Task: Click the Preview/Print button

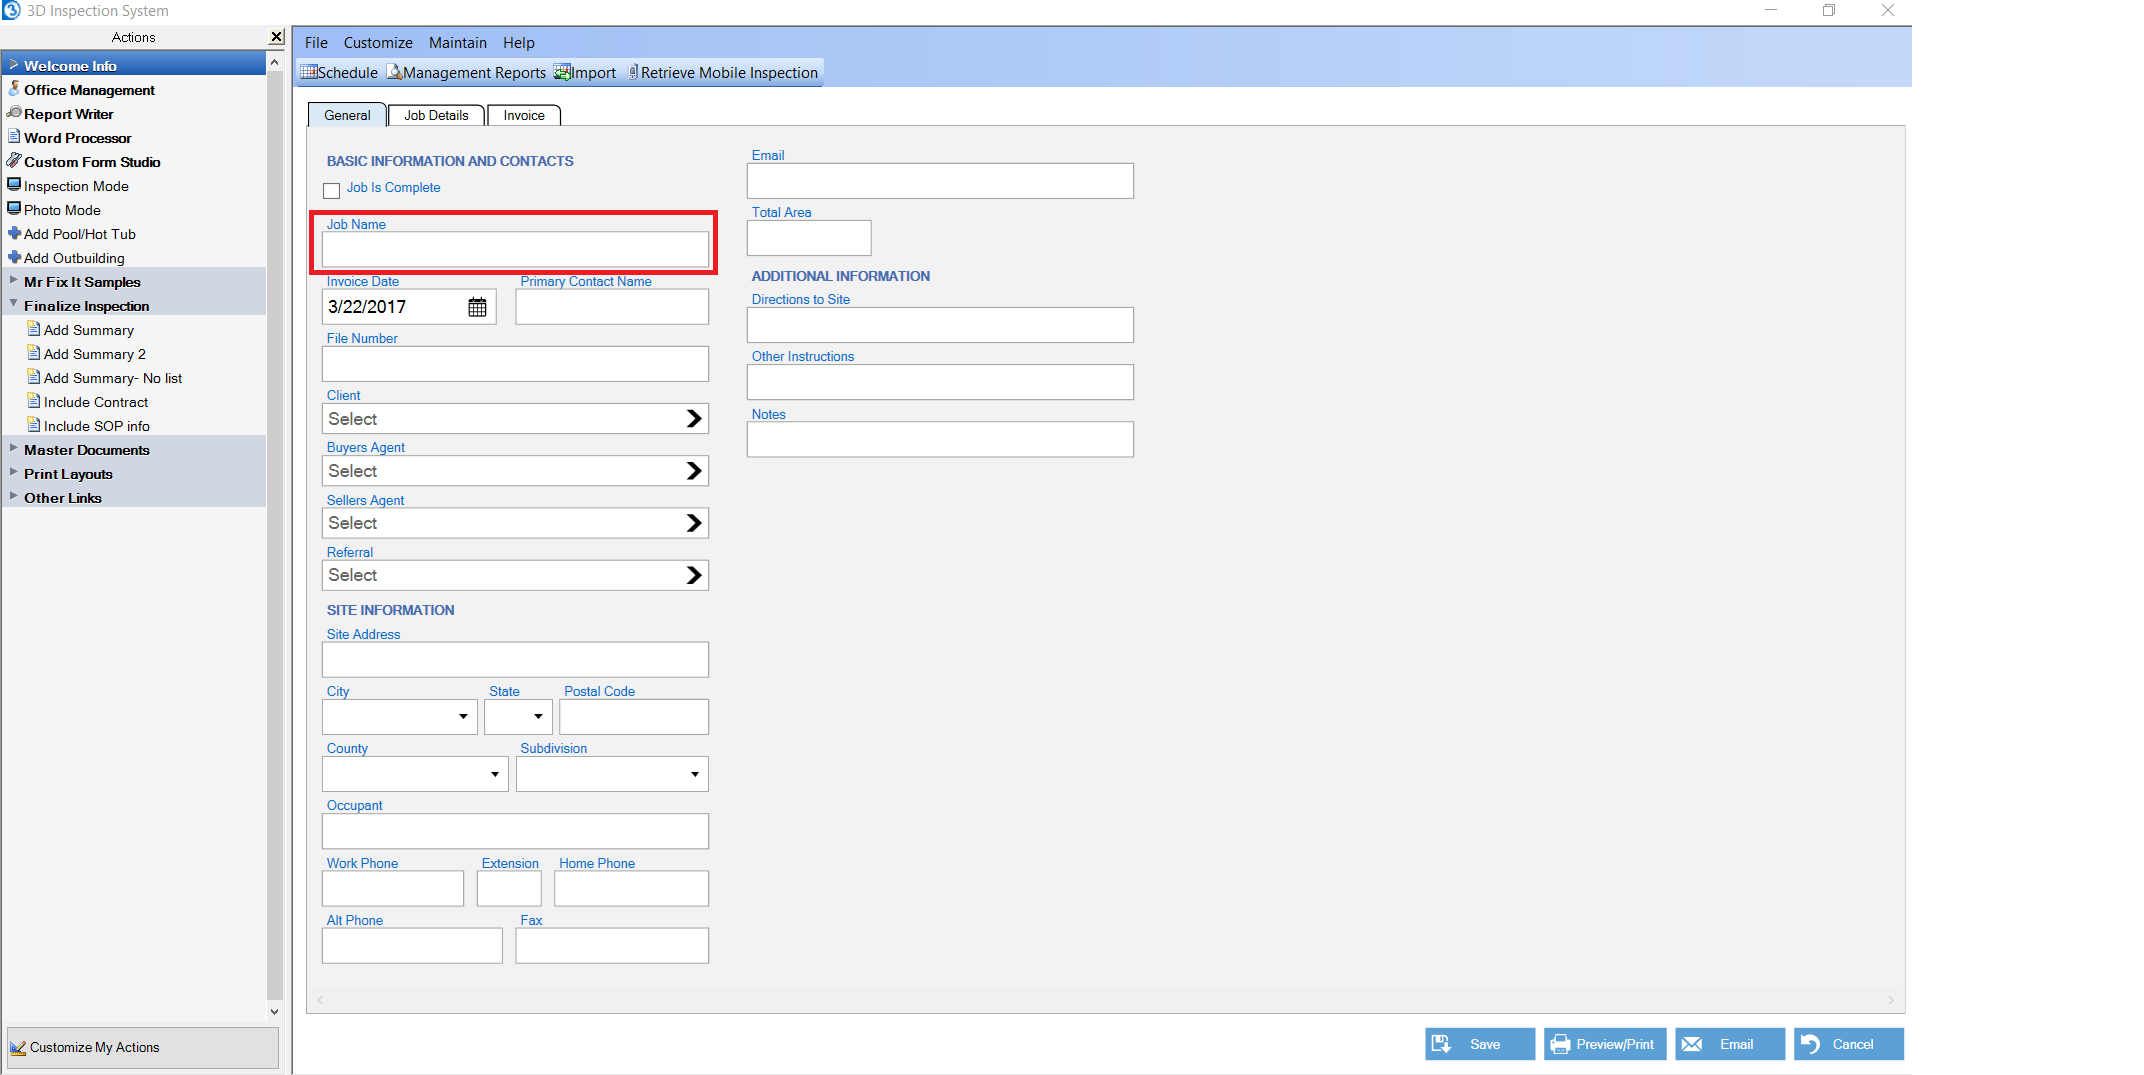Action: tap(1605, 1044)
